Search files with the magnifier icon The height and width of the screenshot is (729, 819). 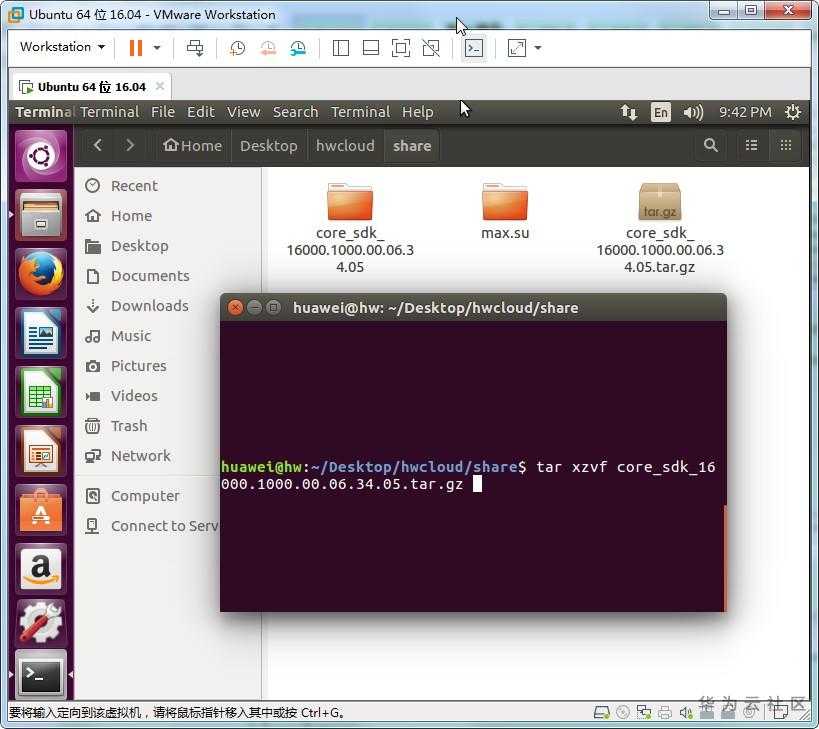point(710,145)
